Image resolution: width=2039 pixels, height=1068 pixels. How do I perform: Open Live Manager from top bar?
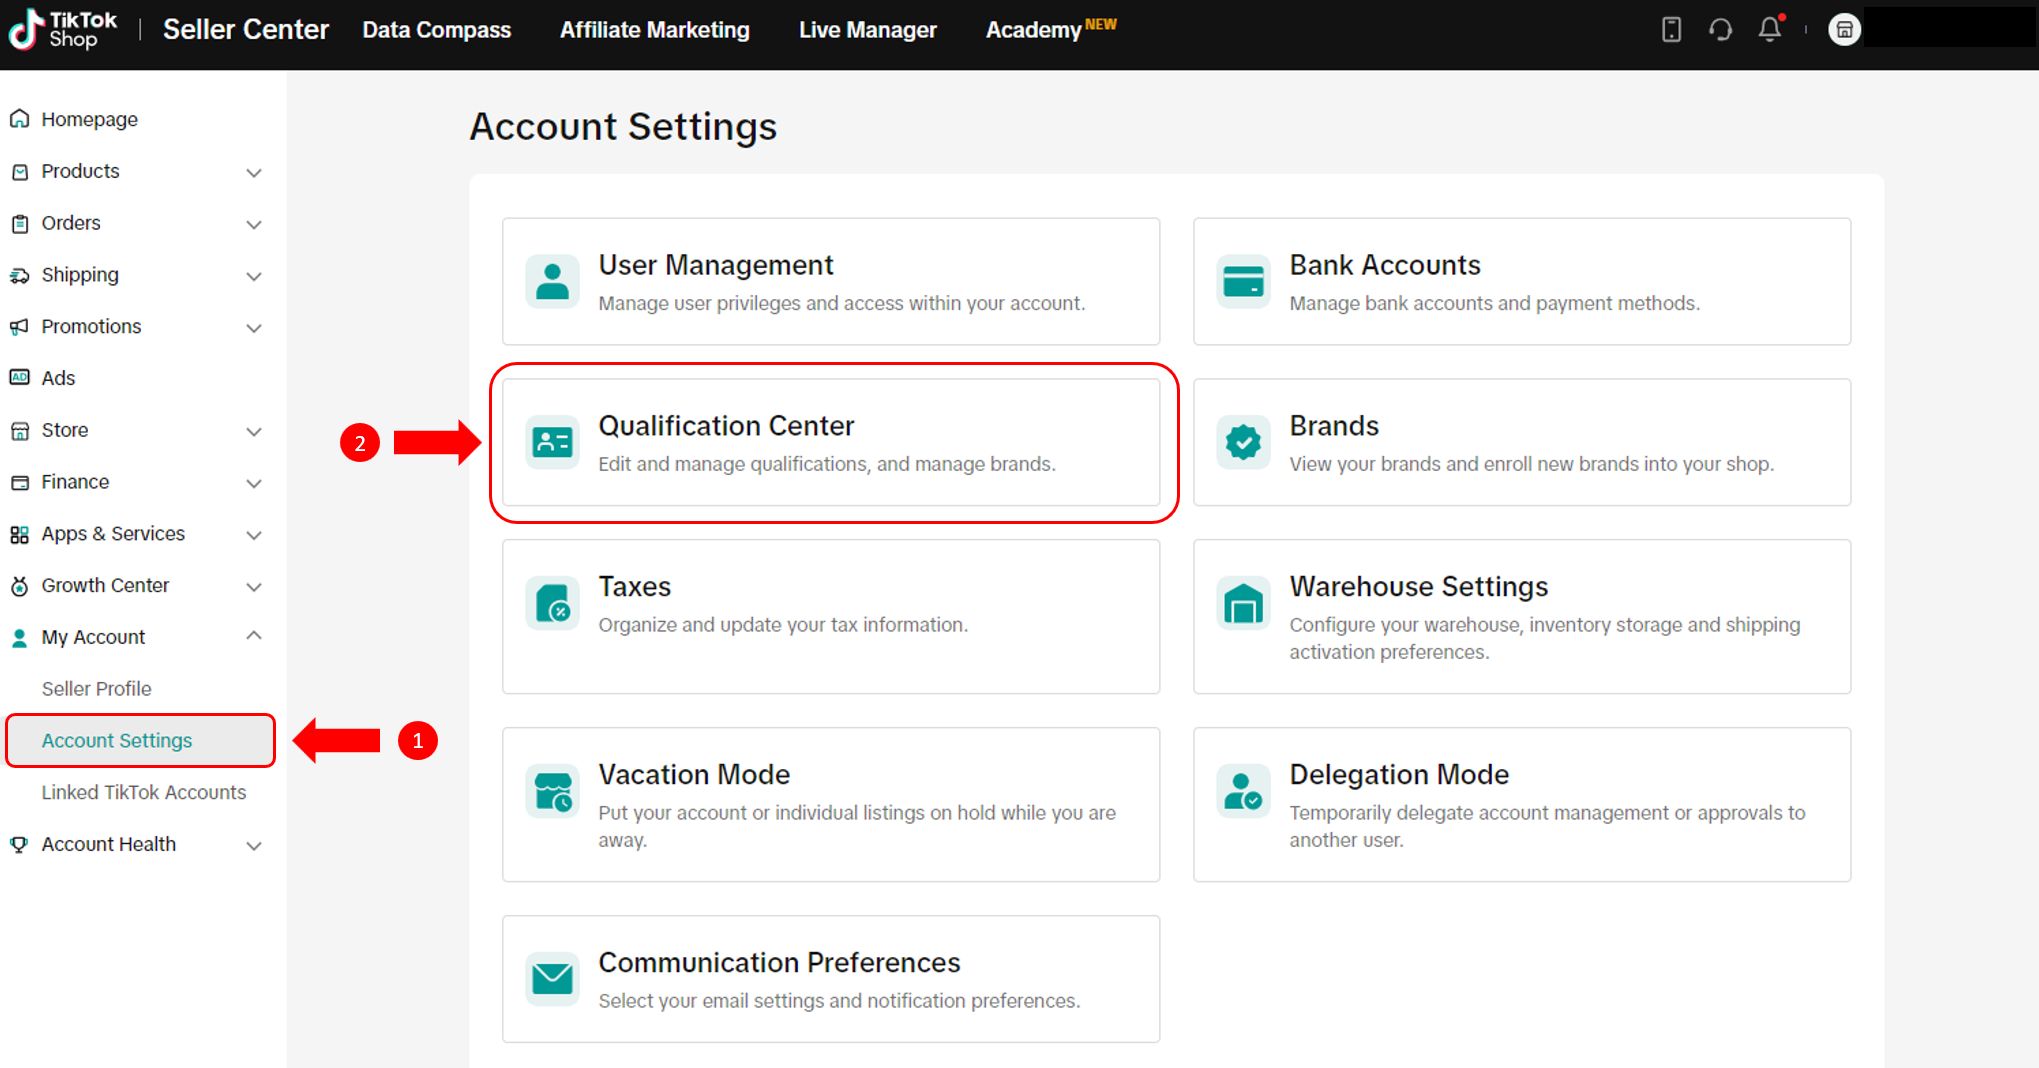867,30
